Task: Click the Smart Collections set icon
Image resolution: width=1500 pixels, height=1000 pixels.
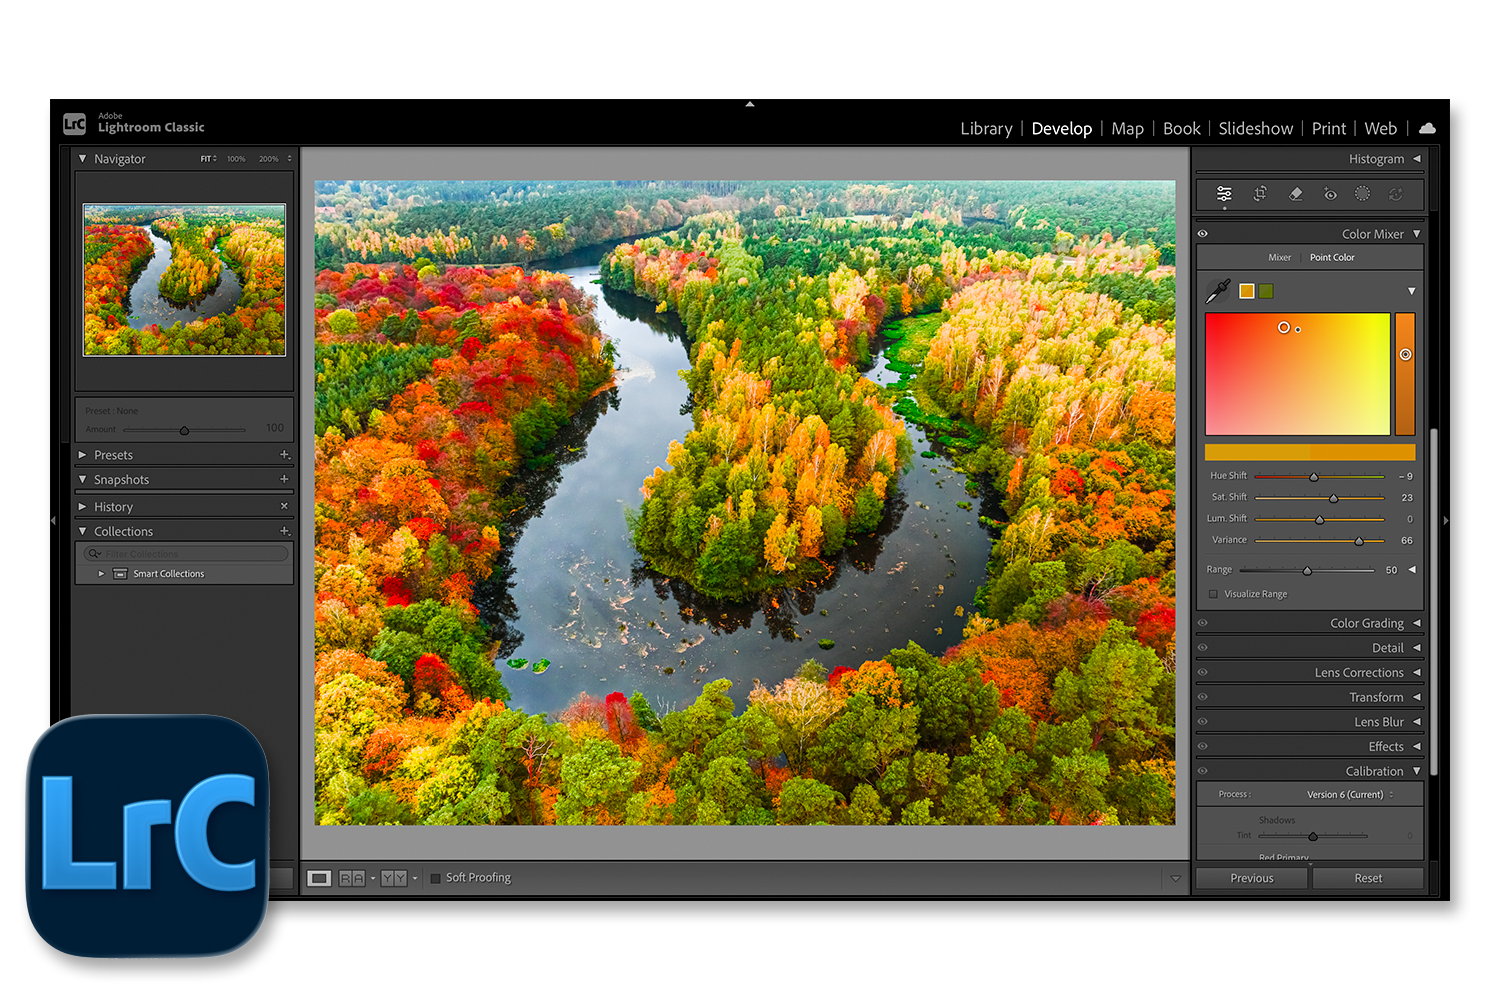Action: tap(120, 574)
